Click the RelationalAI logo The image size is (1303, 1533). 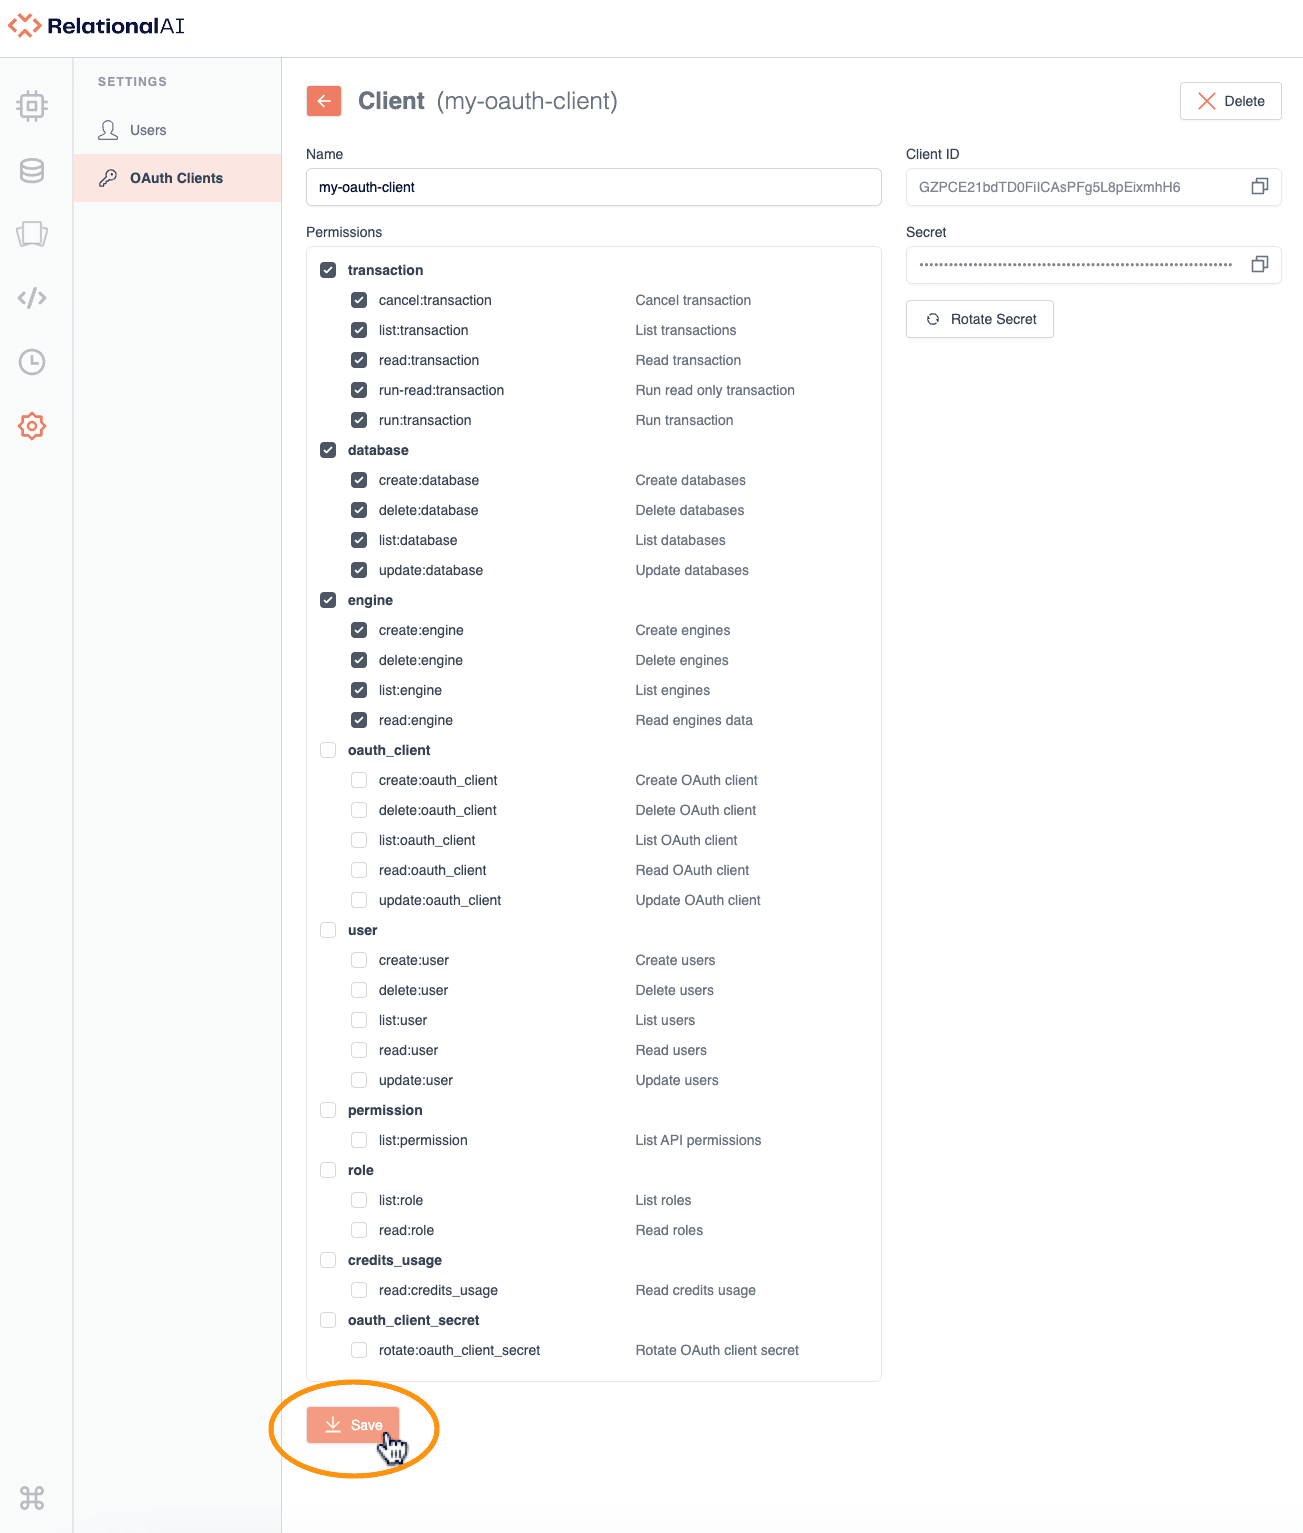96,26
